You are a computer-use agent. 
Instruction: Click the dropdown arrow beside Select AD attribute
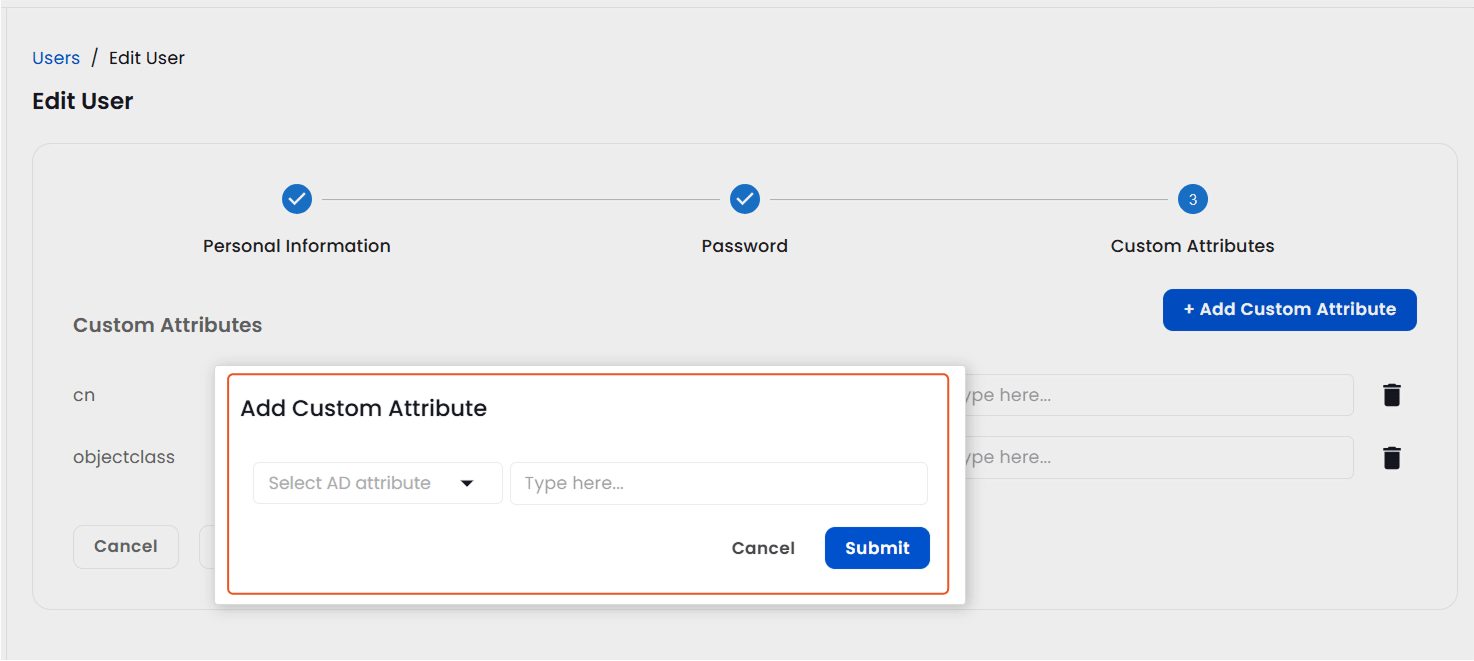tap(466, 483)
